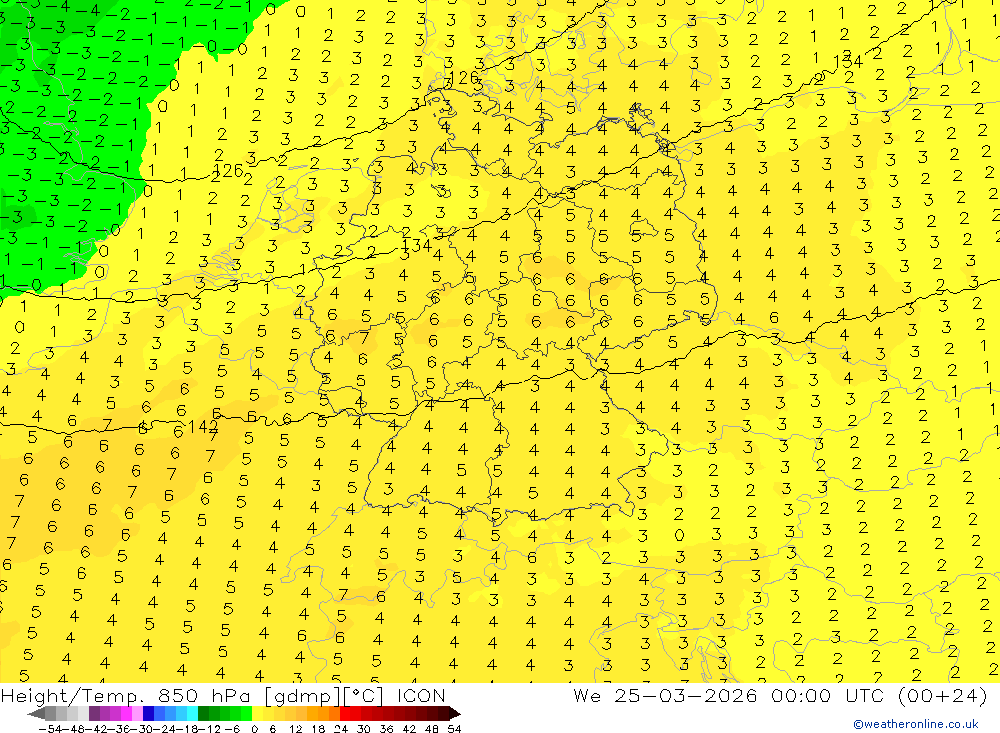The width and height of the screenshot is (1000, 733).
Task: Click the legend value 54
Action: pyautogui.click(x=454, y=729)
